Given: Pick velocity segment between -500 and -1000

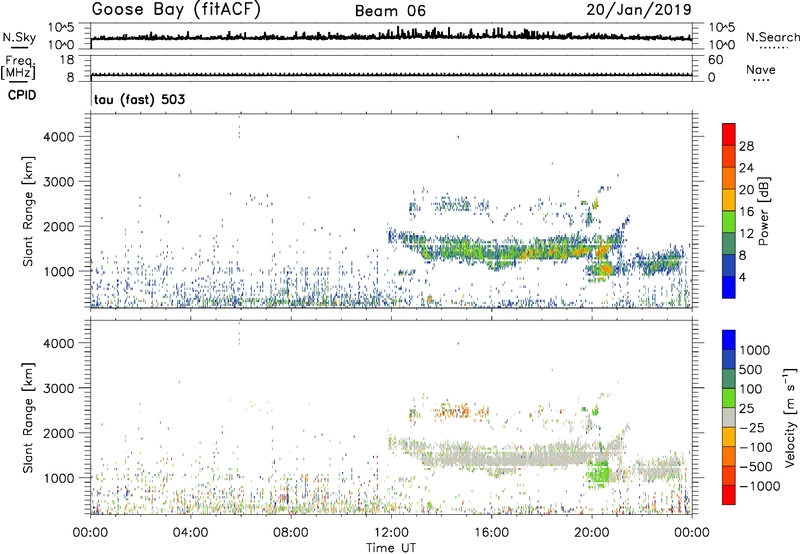Looking at the screenshot, I should [729, 475].
